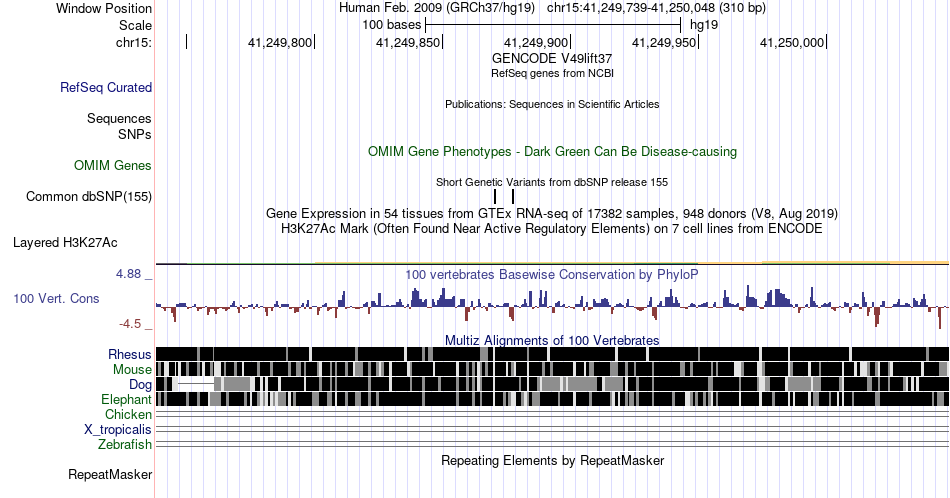Select the Human Feb. 2009 (GRCh37/hg19) text
The image size is (950, 498).
(437, 8)
